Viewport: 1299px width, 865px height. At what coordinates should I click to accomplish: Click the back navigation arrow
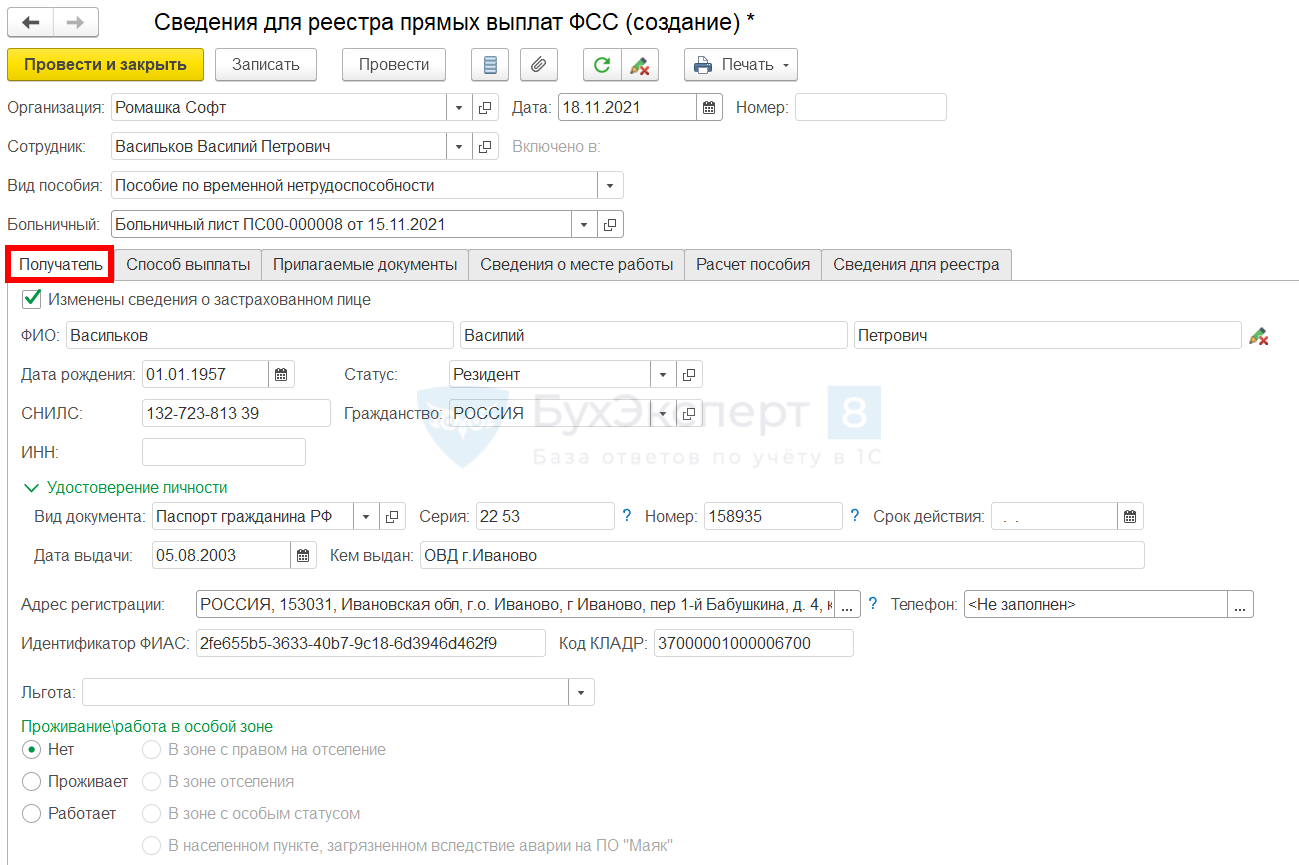pos(30,22)
